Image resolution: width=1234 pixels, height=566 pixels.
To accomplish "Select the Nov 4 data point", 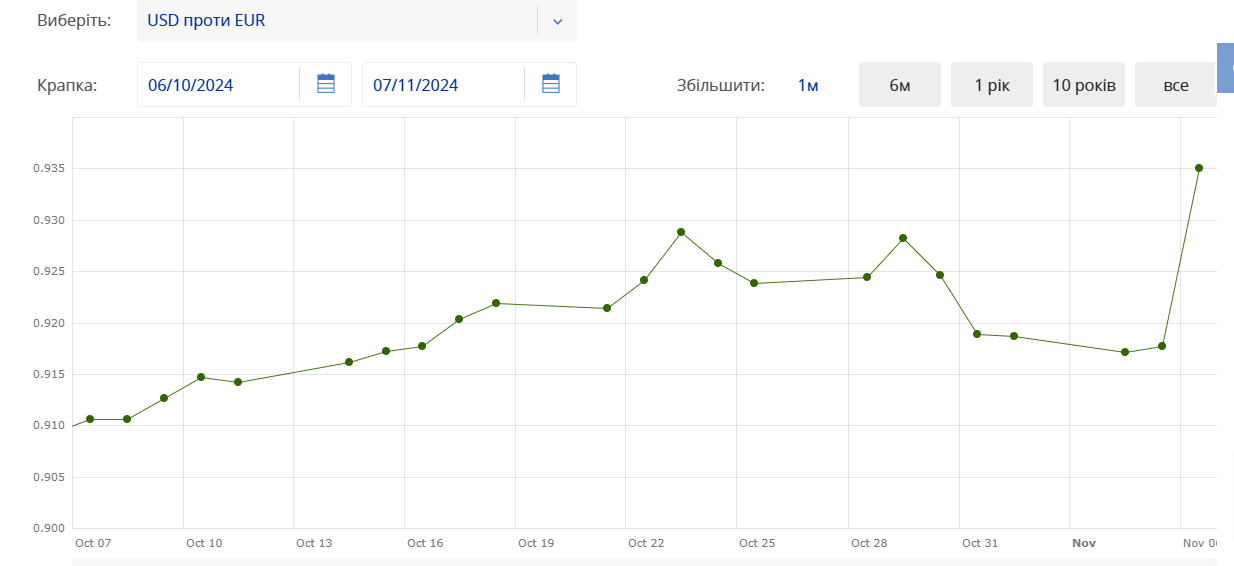I will (x=1125, y=352).
